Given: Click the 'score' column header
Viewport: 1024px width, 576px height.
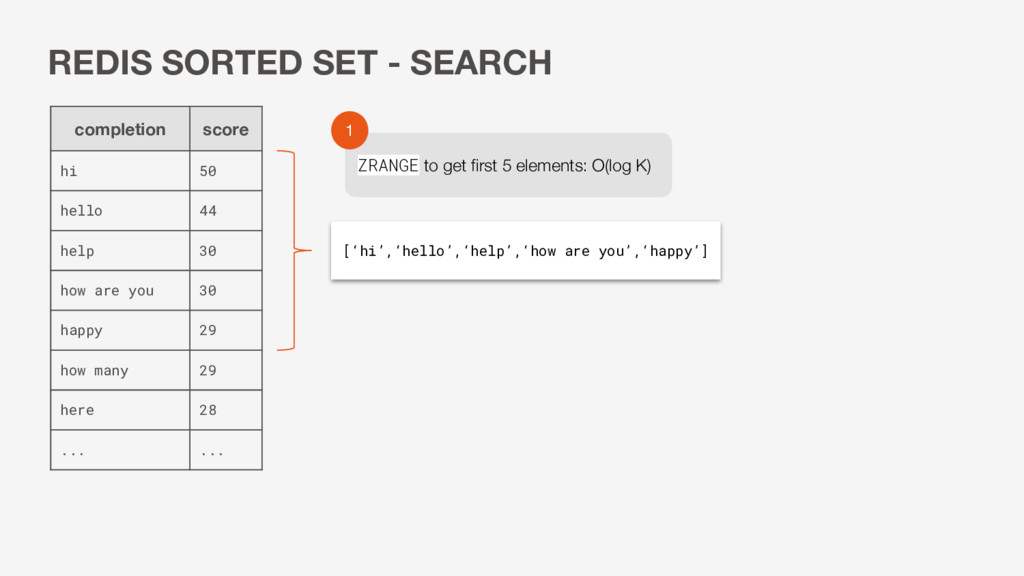Looking at the screenshot, I should pos(226,129).
